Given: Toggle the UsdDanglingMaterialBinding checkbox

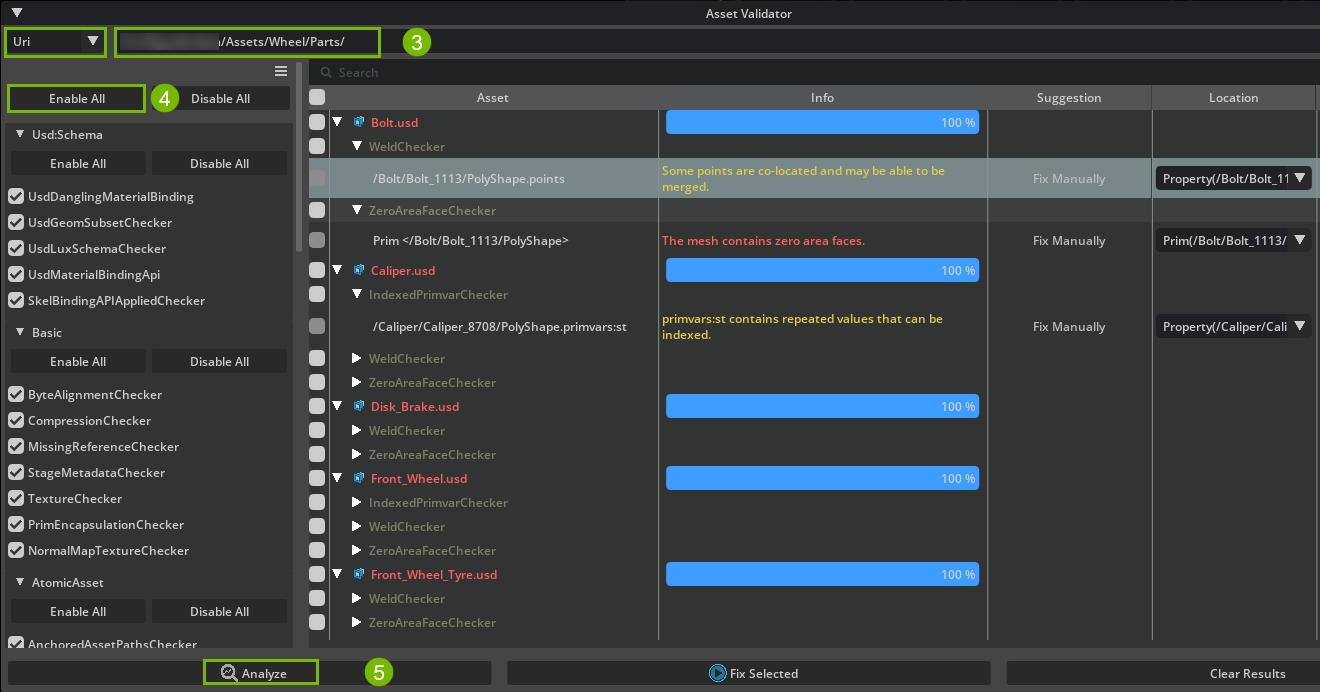Looking at the screenshot, I should (16, 196).
